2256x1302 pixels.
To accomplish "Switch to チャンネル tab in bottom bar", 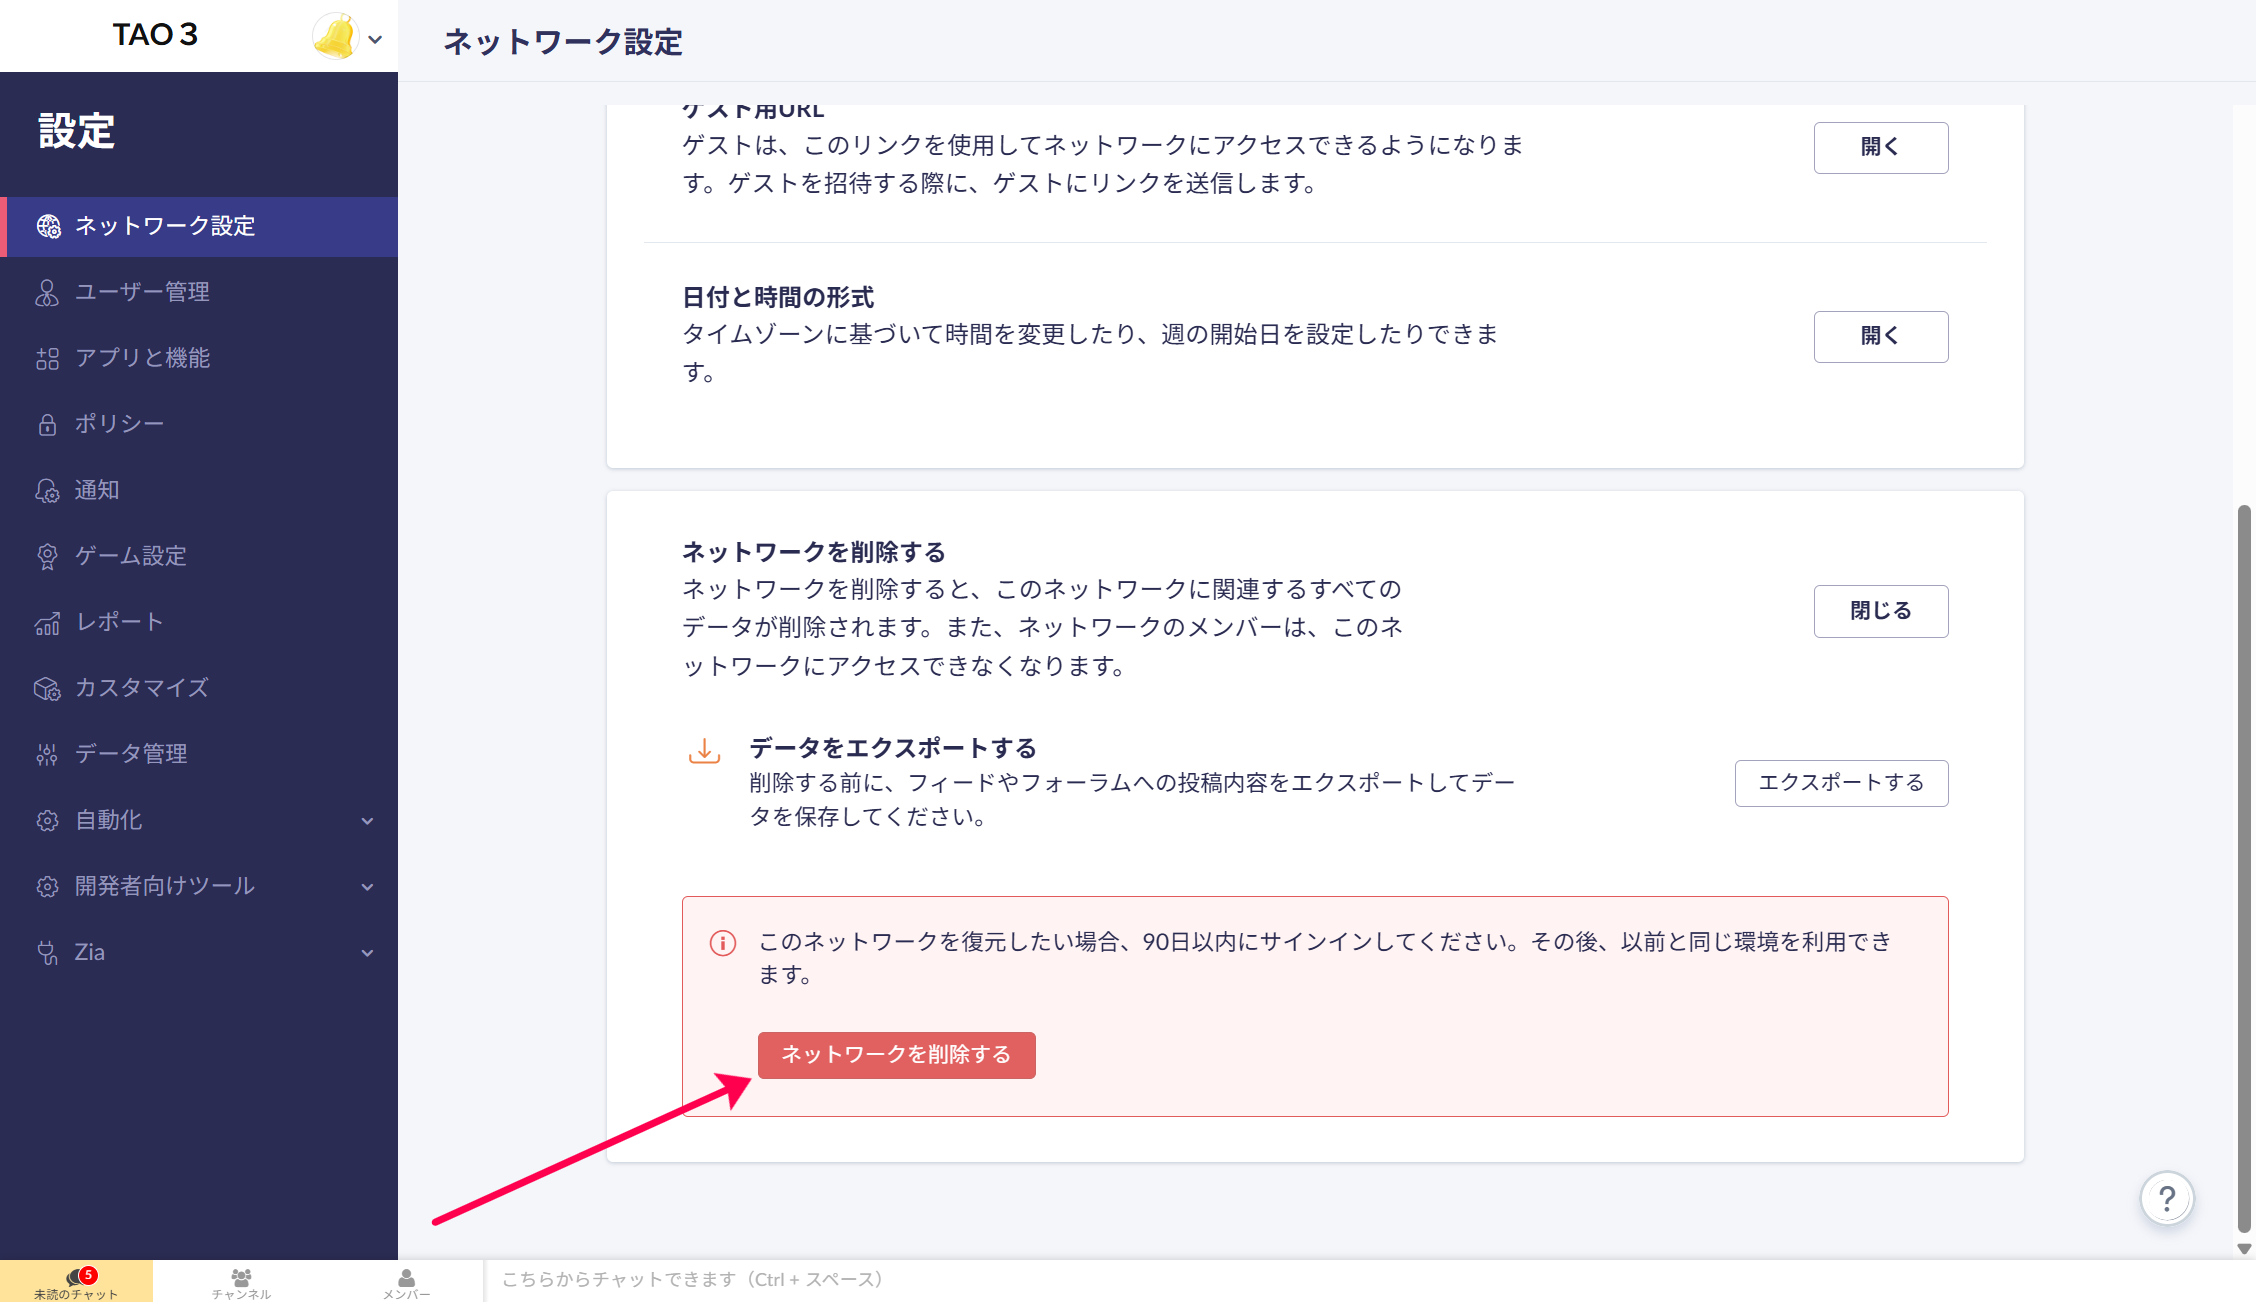I will (x=241, y=1282).
